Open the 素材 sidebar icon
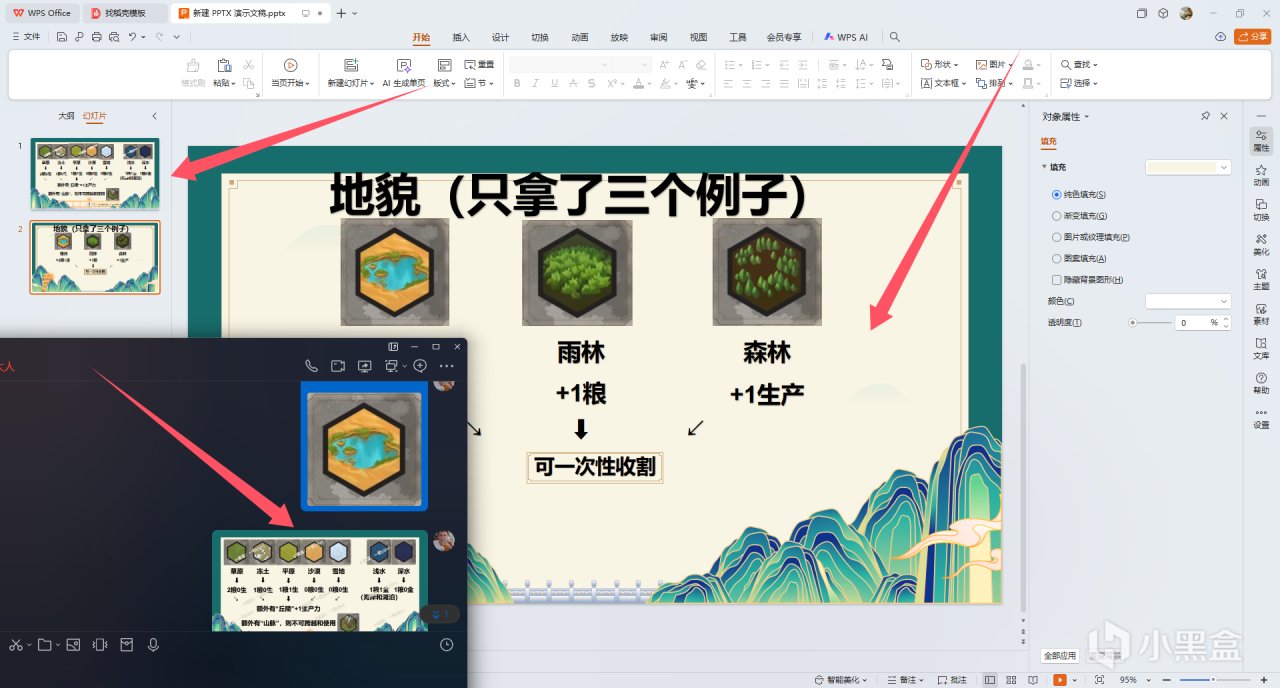Image resolution: width=1280 pixels, height=688 pixels. (1261, 313)
